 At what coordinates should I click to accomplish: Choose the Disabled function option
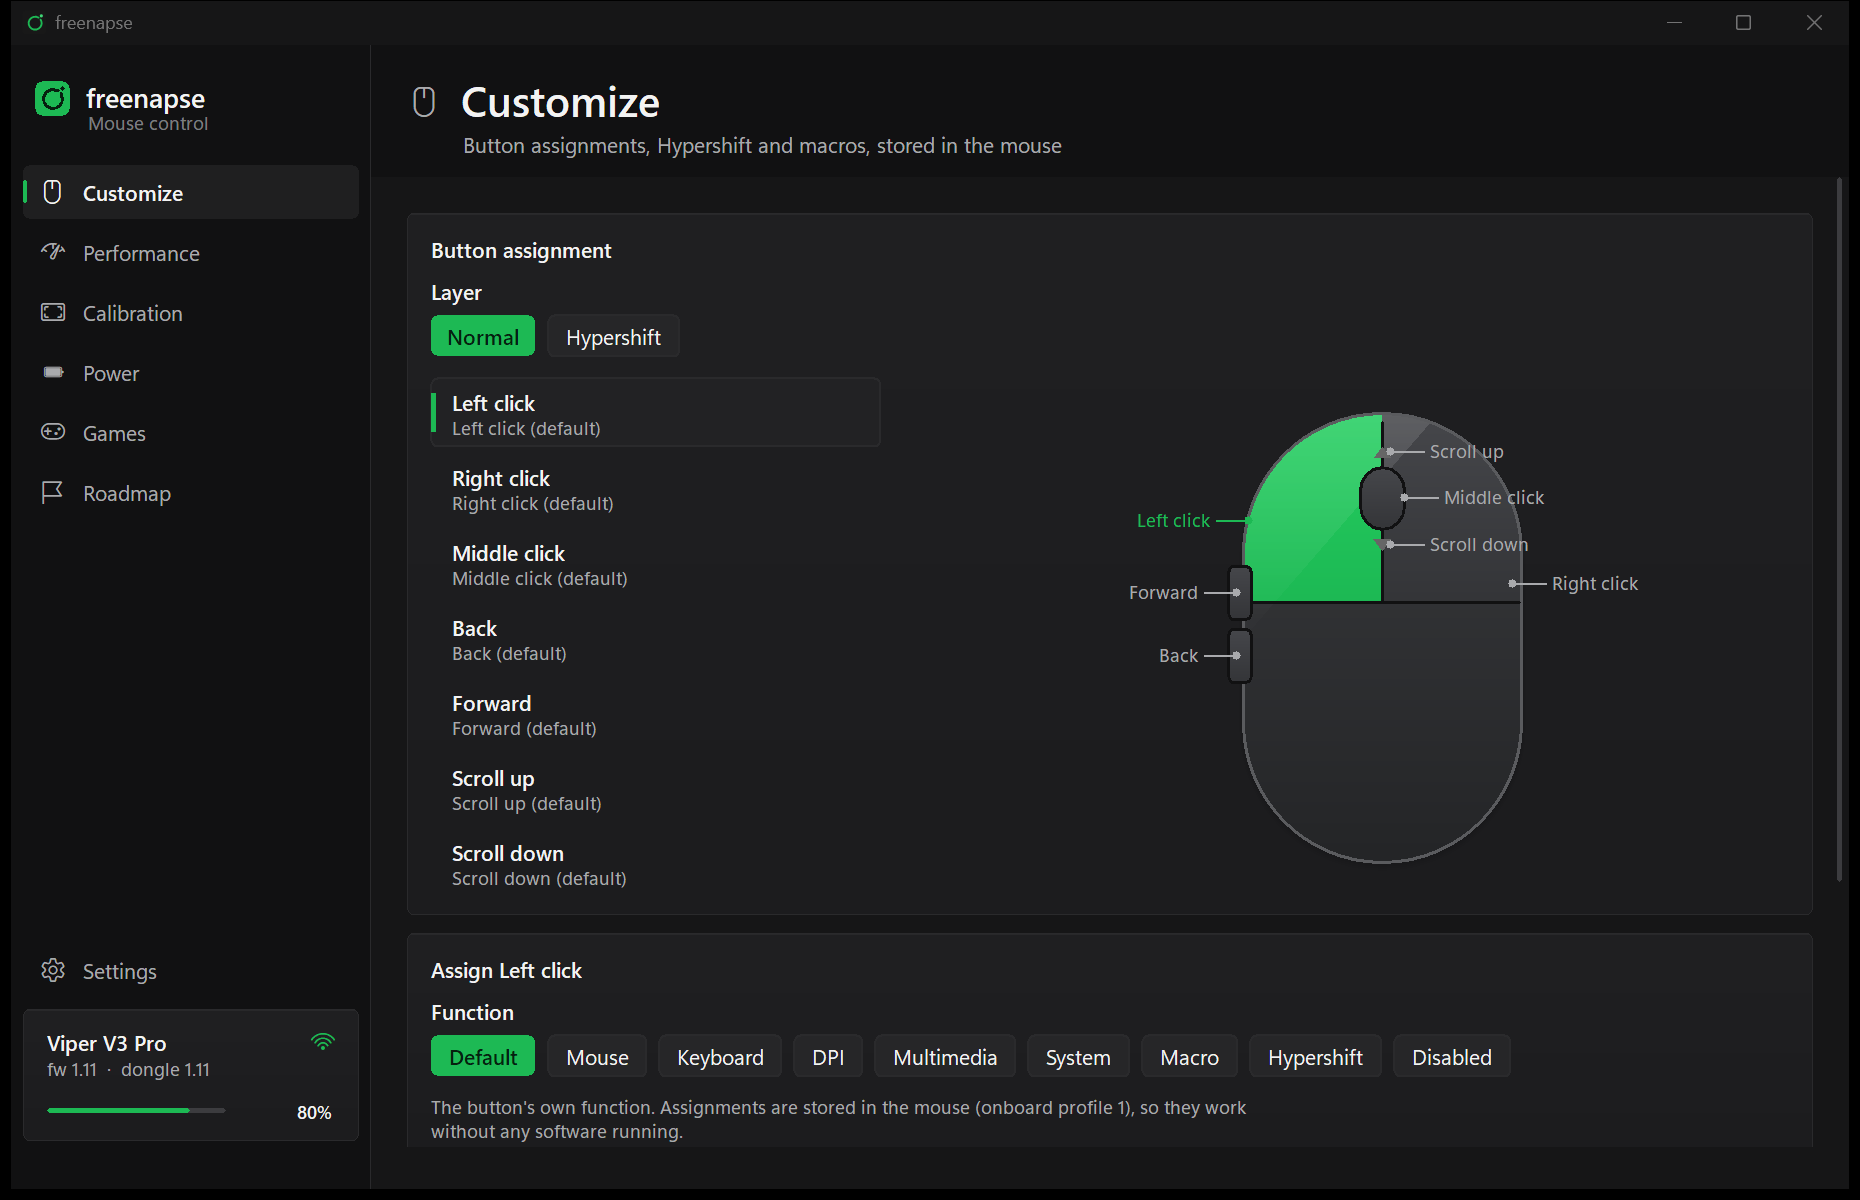[x=1451, y=1057]
